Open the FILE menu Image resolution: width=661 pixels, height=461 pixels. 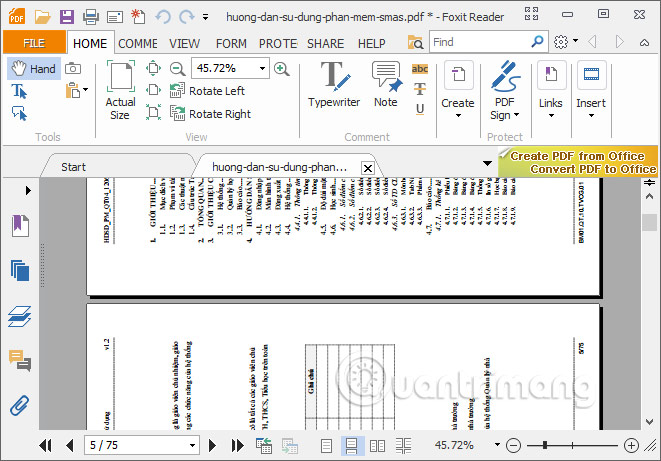(x=34, y=43)
